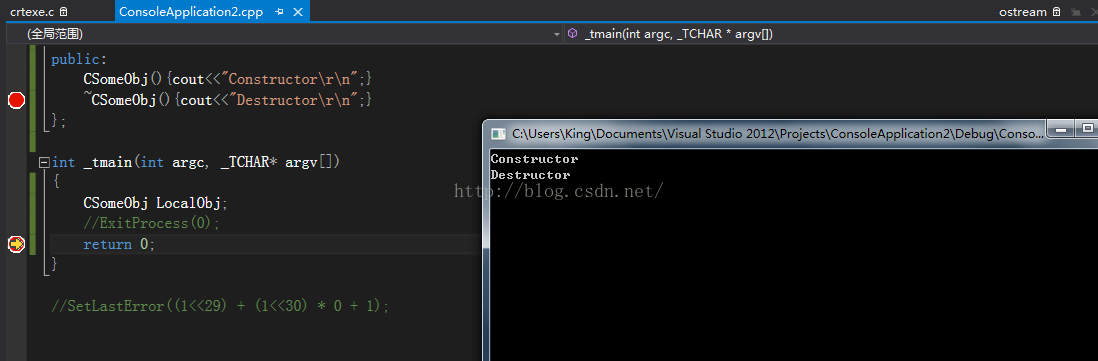Toggle the breakpoint at return 0 line
The width and height of the screenshot is (1098, 361).
(16, 244)
